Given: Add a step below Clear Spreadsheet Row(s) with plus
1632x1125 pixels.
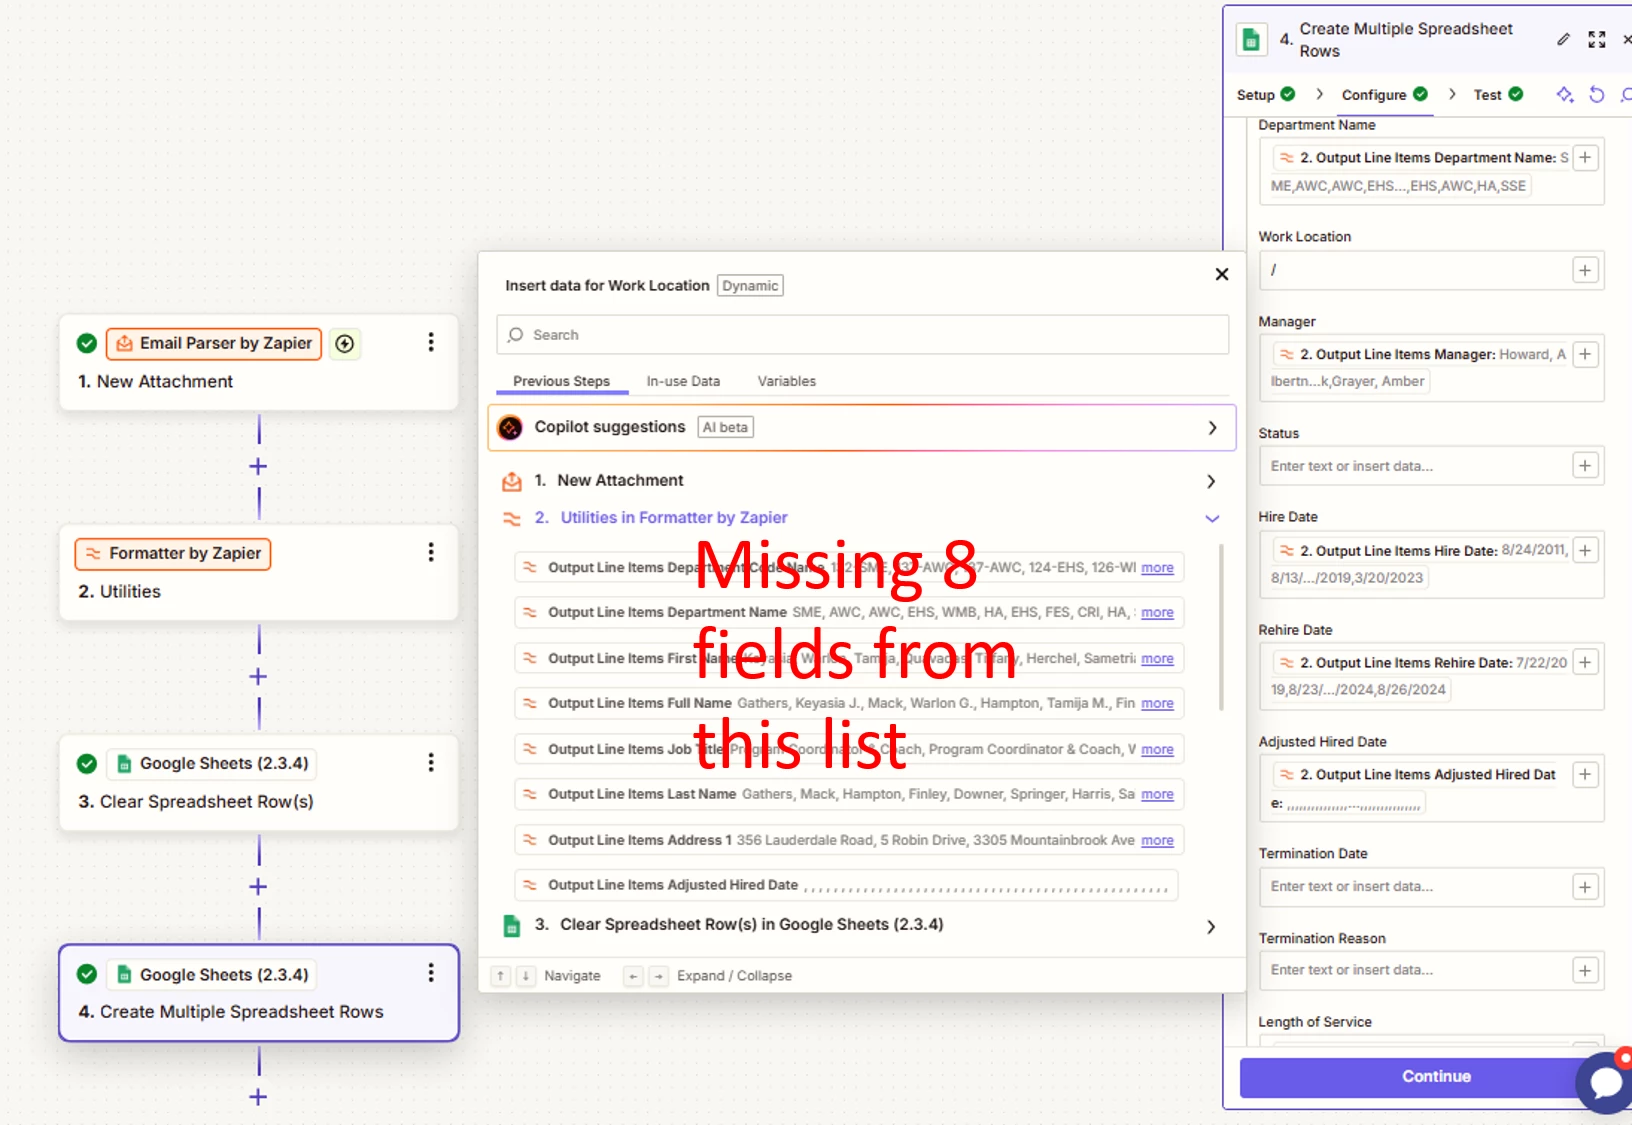Looking at the screenshot, I should (x=258, y=887).
